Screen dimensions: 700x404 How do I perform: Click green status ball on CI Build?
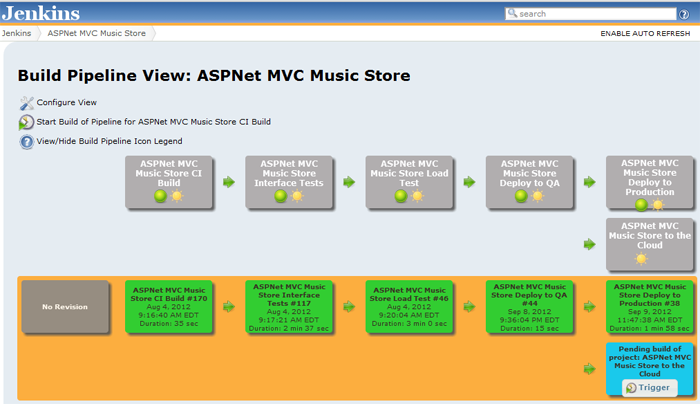point(160,196)
